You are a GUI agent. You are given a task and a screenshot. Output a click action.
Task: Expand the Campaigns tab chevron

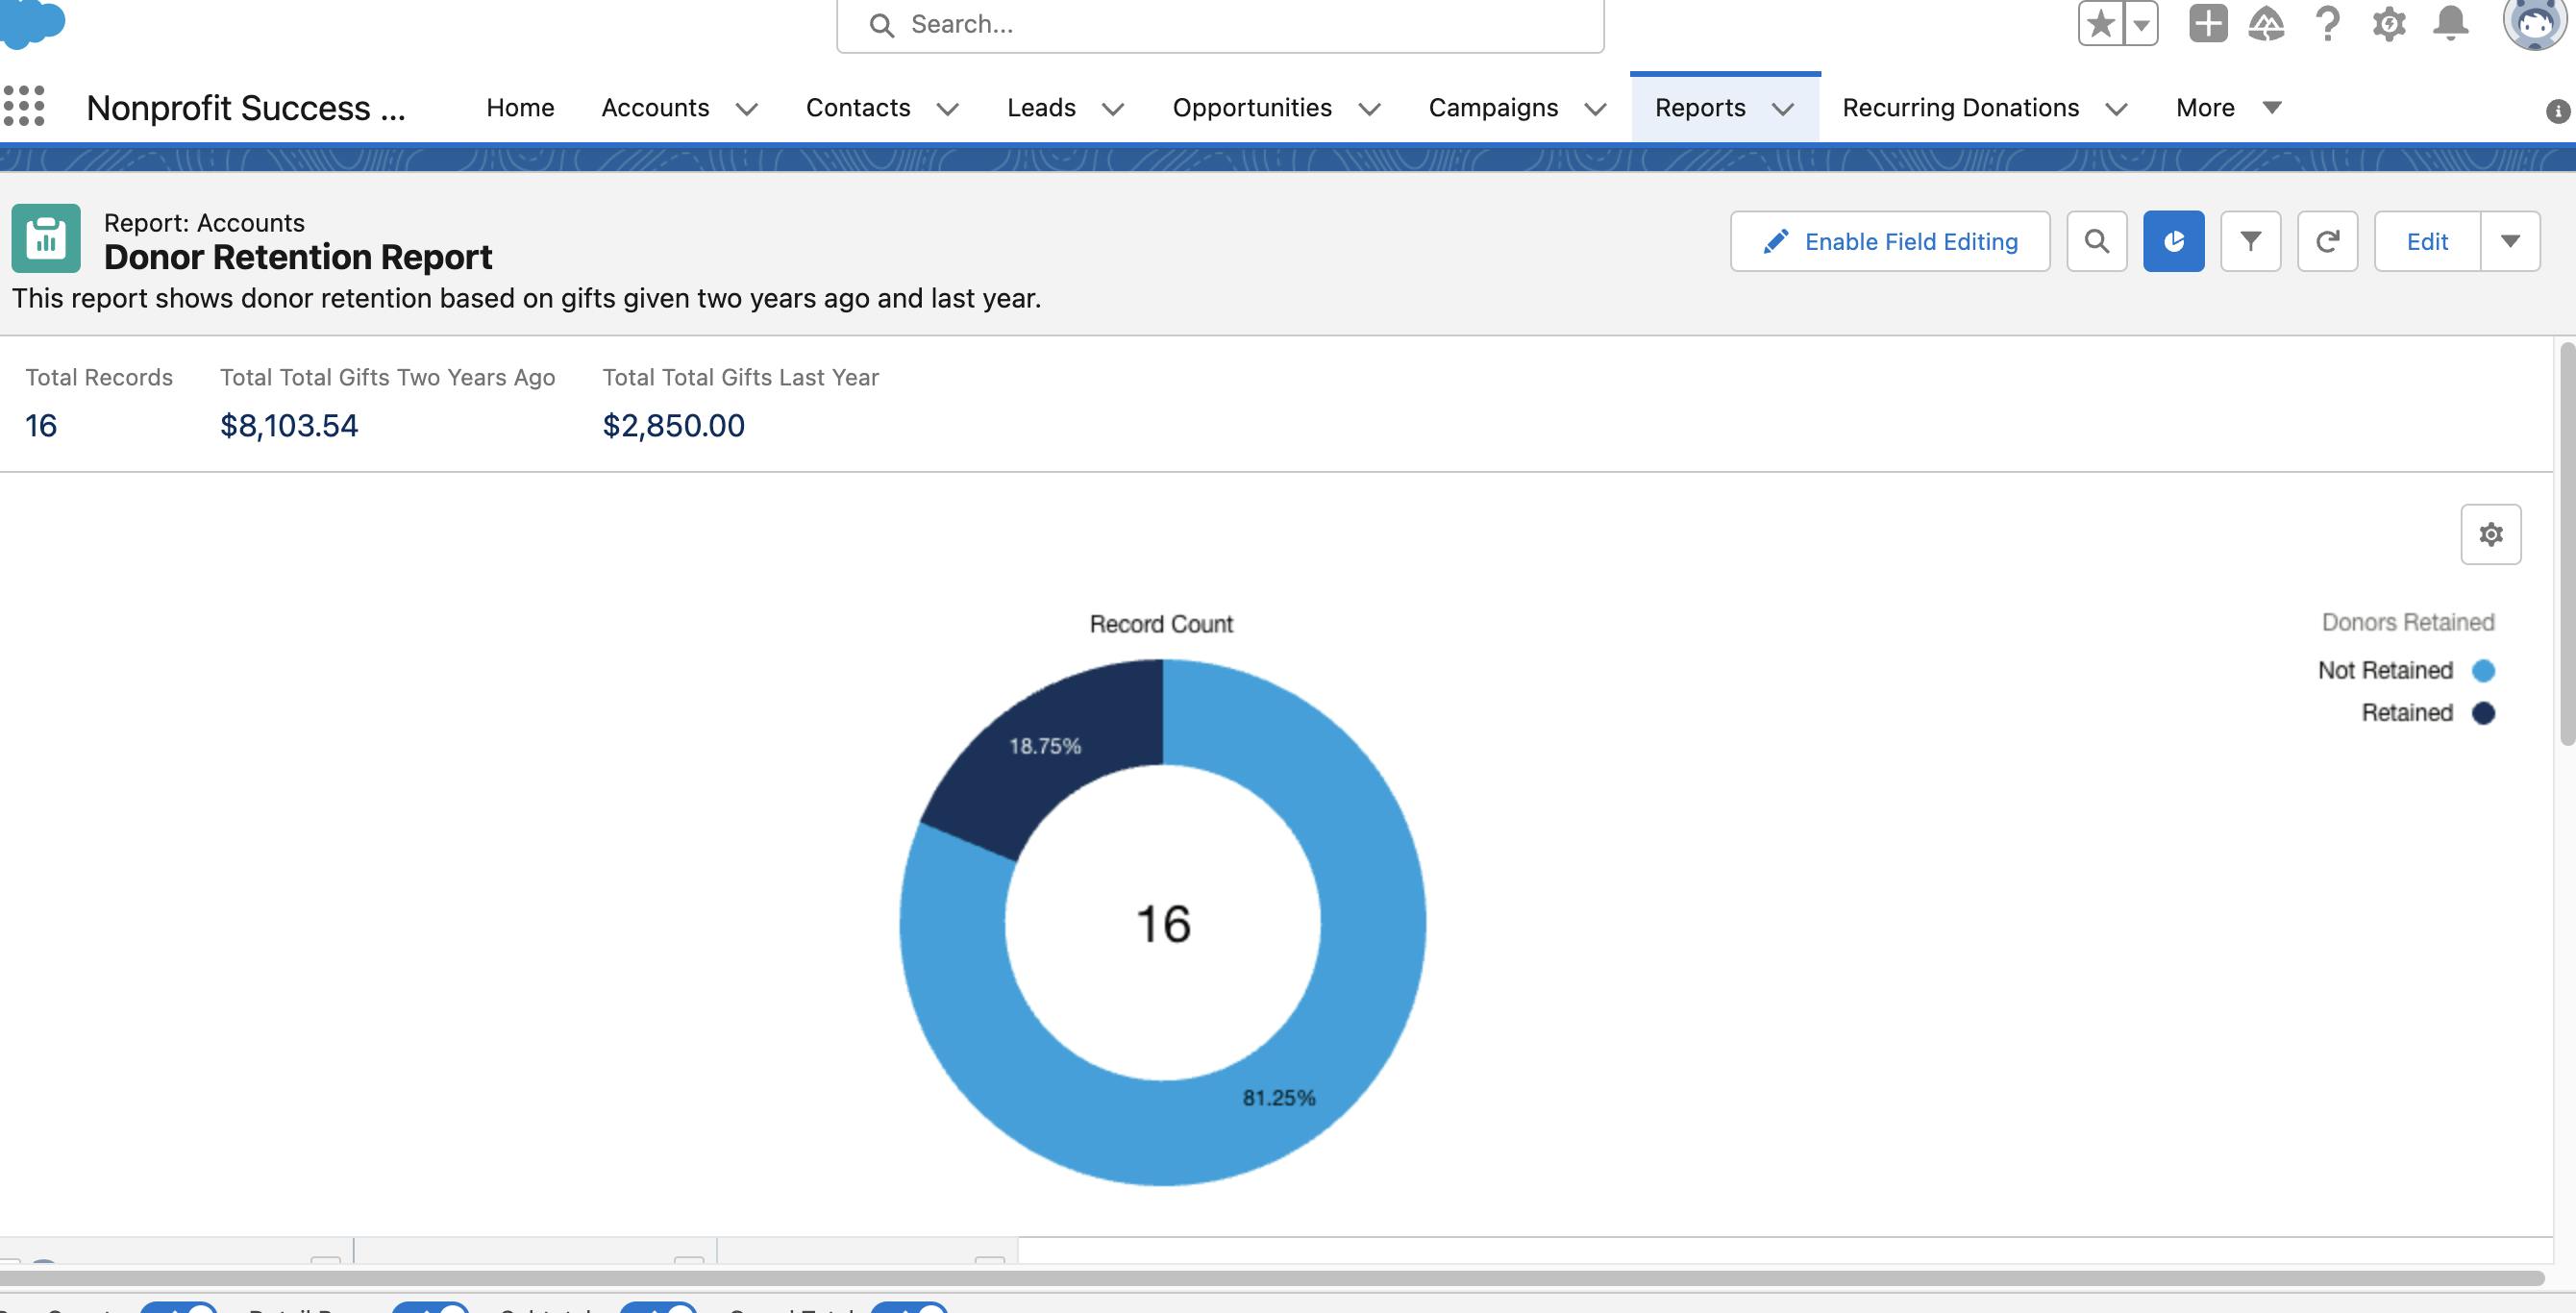pyautogui.click(x=1596, y=109)
